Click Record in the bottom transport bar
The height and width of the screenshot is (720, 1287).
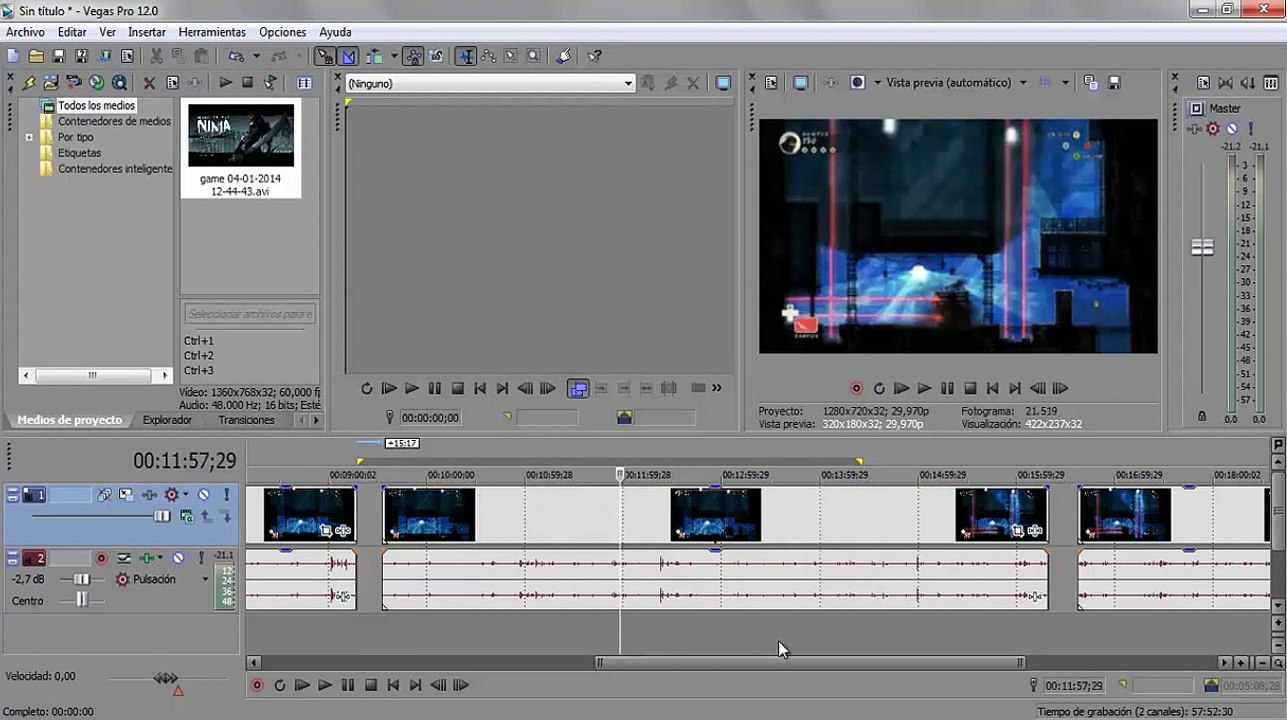tap(257, 685)
